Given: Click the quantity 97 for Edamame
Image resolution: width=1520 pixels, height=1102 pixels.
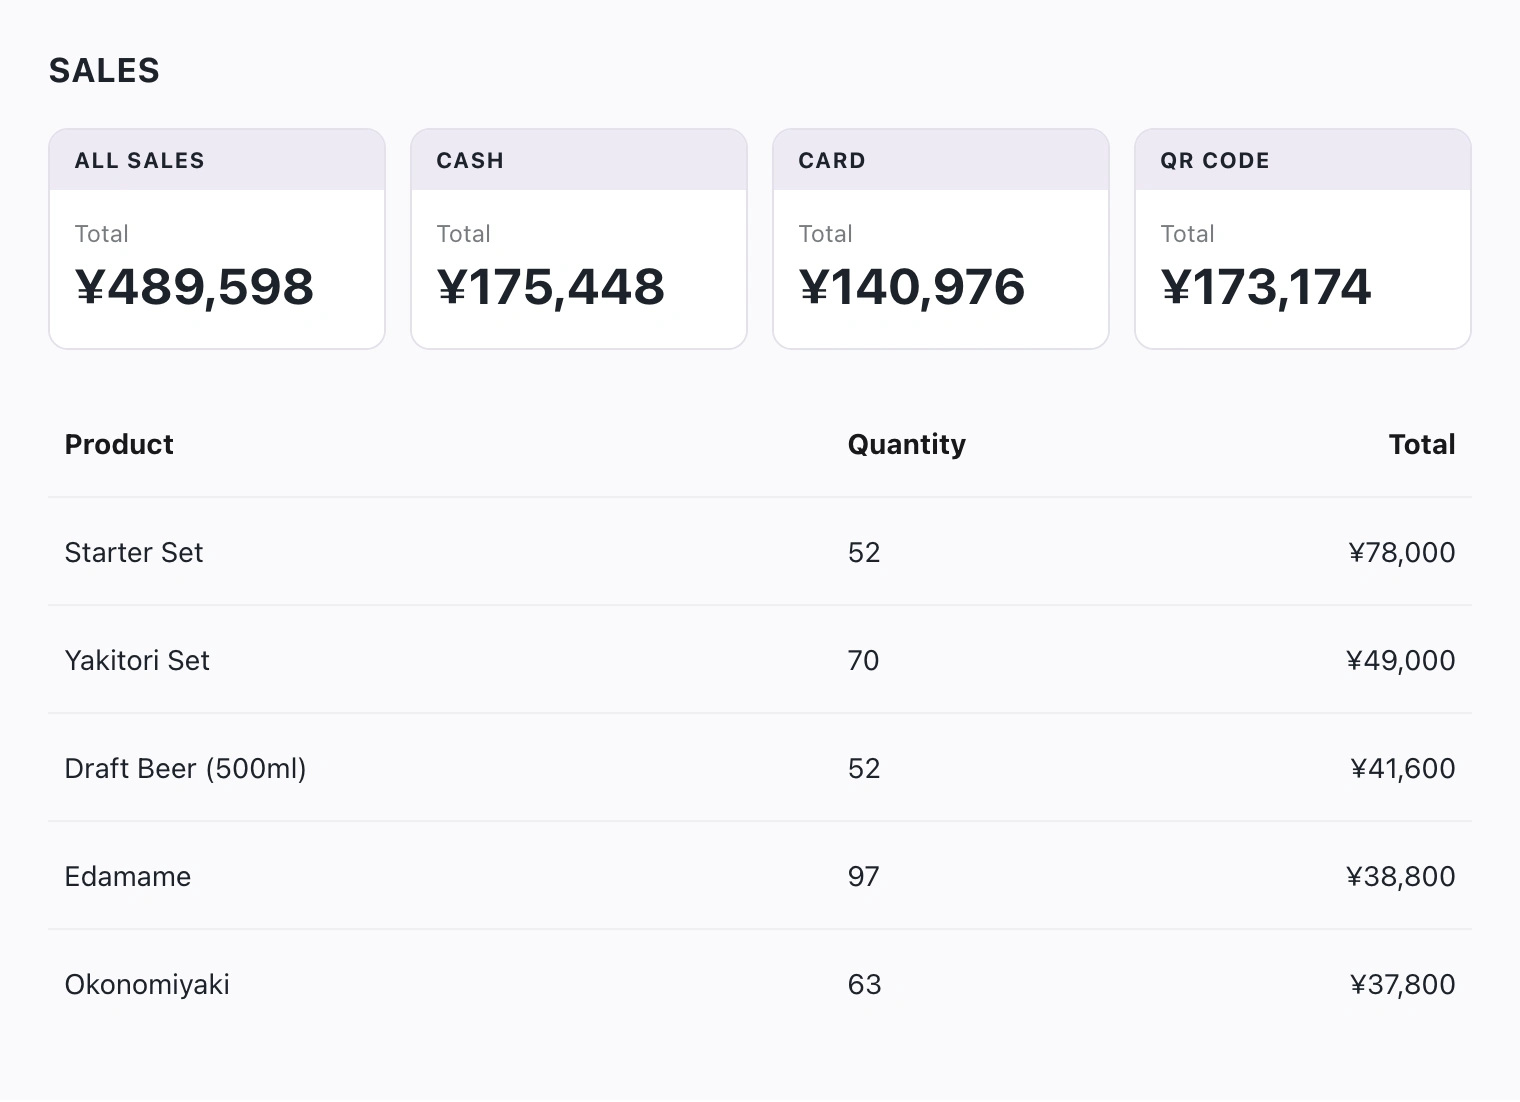Looking at the screenshot, I should (864, 876).
